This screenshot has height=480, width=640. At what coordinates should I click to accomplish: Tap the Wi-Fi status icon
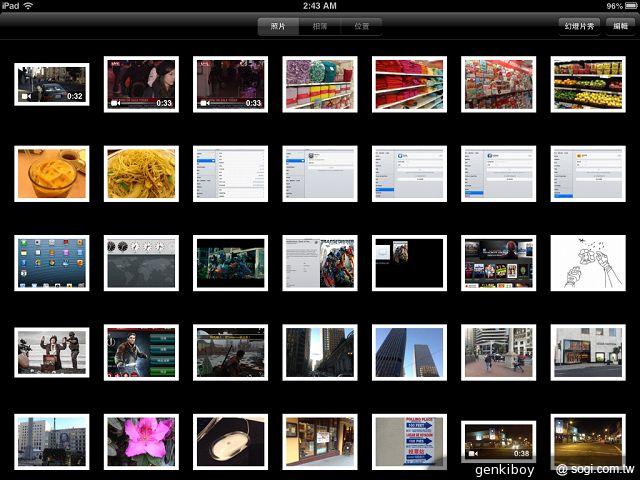pos(28,6)
